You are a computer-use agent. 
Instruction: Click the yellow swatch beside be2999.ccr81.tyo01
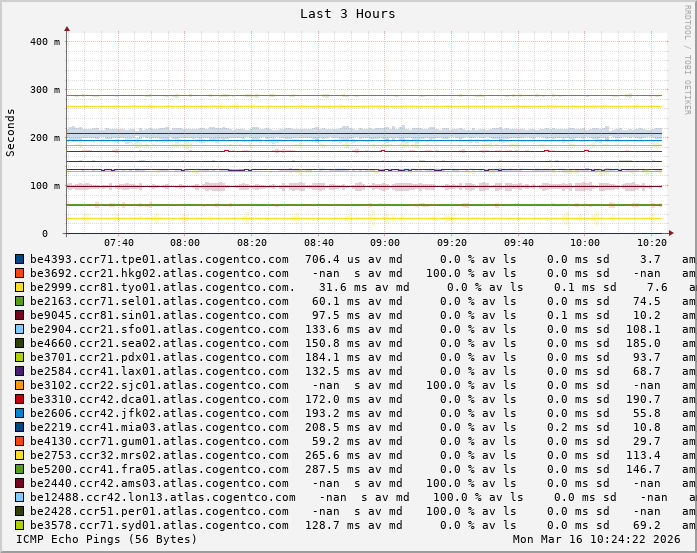[19, 287]
